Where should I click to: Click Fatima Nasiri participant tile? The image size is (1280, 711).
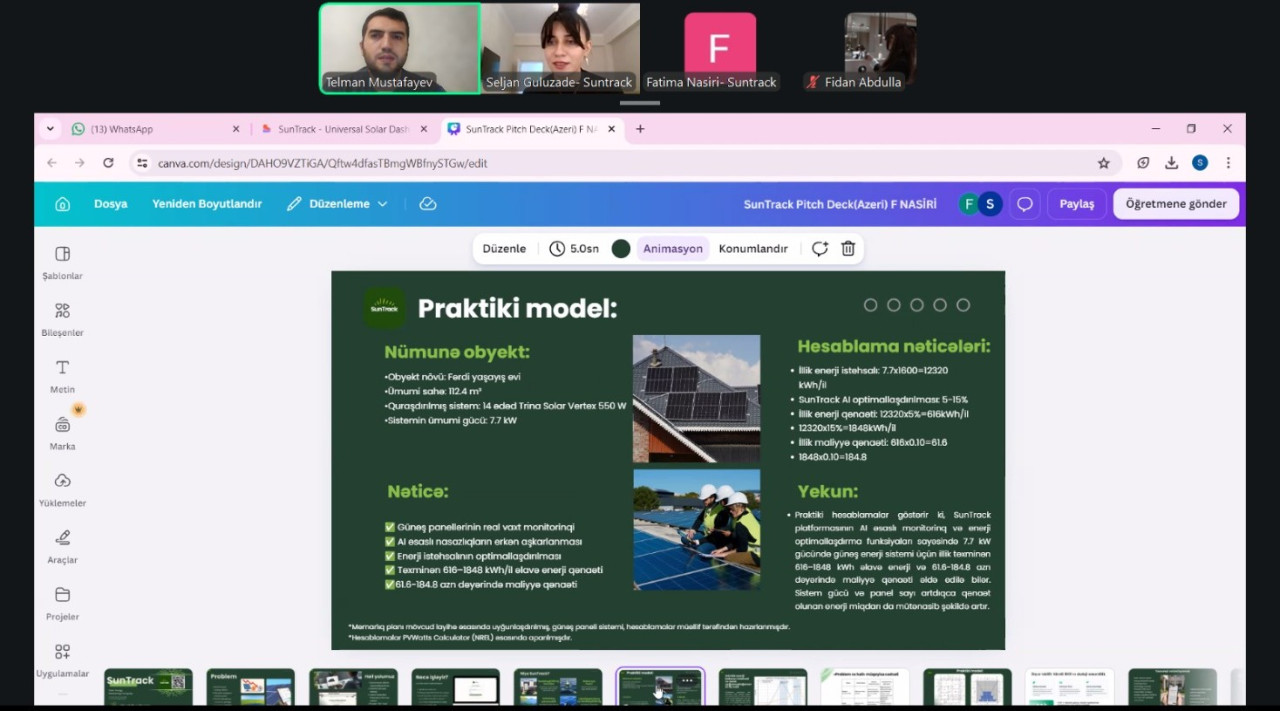pyautogui.click(x=720, y=48)
